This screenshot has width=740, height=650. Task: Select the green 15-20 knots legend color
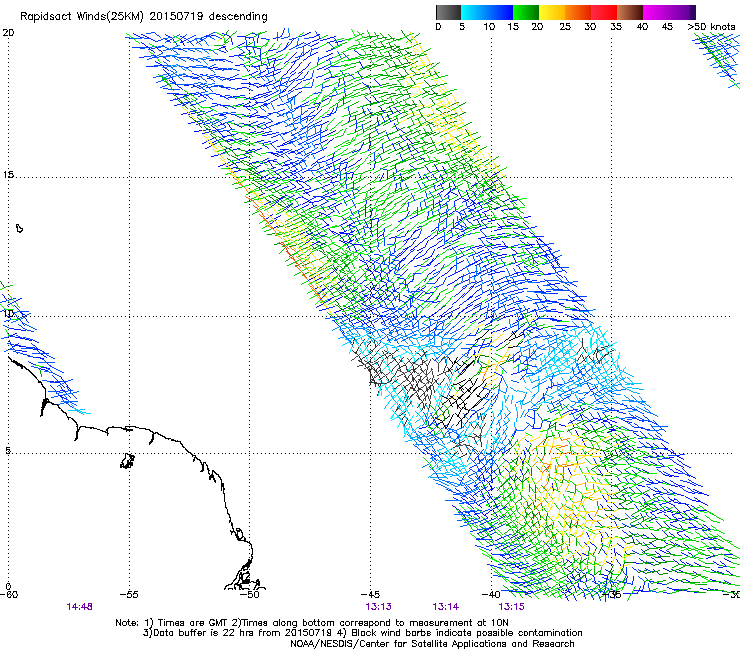[x=526, y=12]
